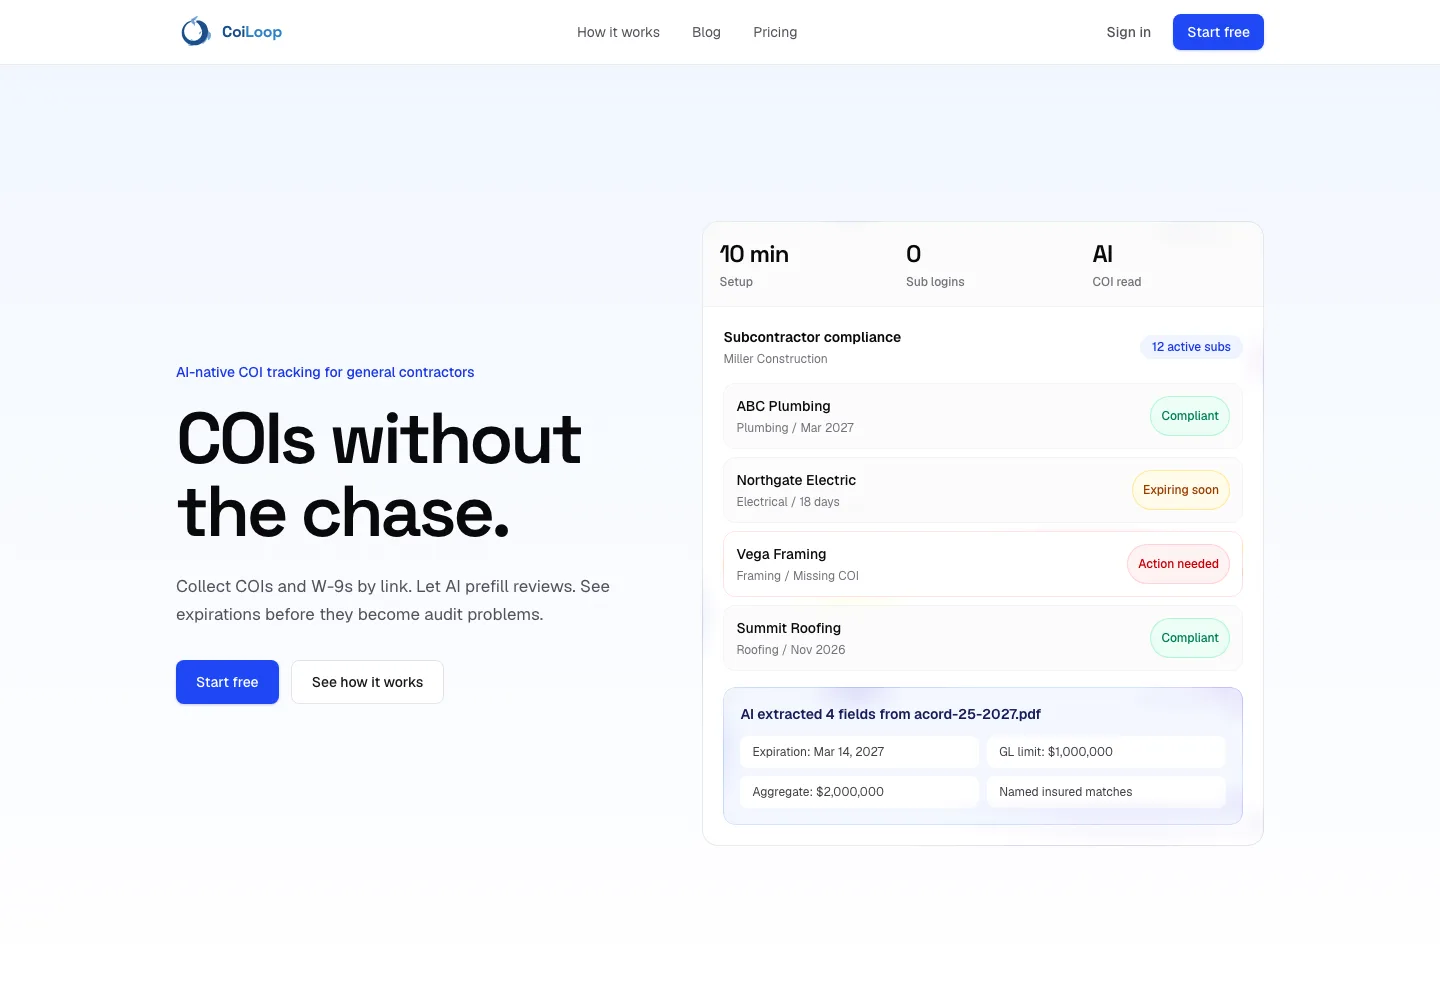Select the Summit Roofing row
The height and width of the screenshot is (1000, 1440).
(x=983, y=638)
